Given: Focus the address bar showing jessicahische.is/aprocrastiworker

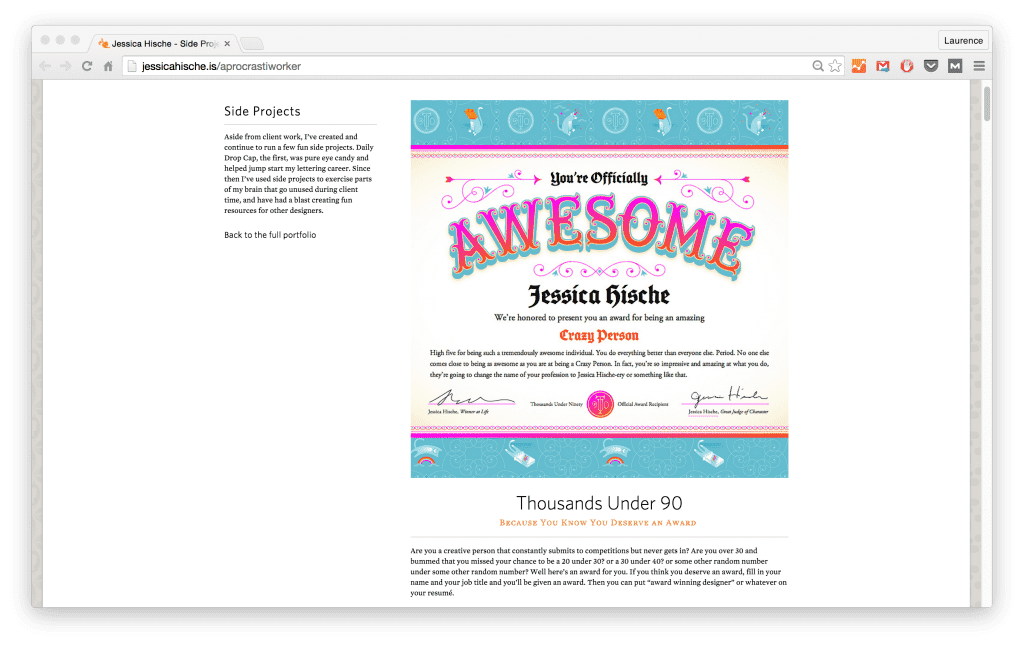Looking at the screenshot, I should pyautogui.click(x=482, y=66).
